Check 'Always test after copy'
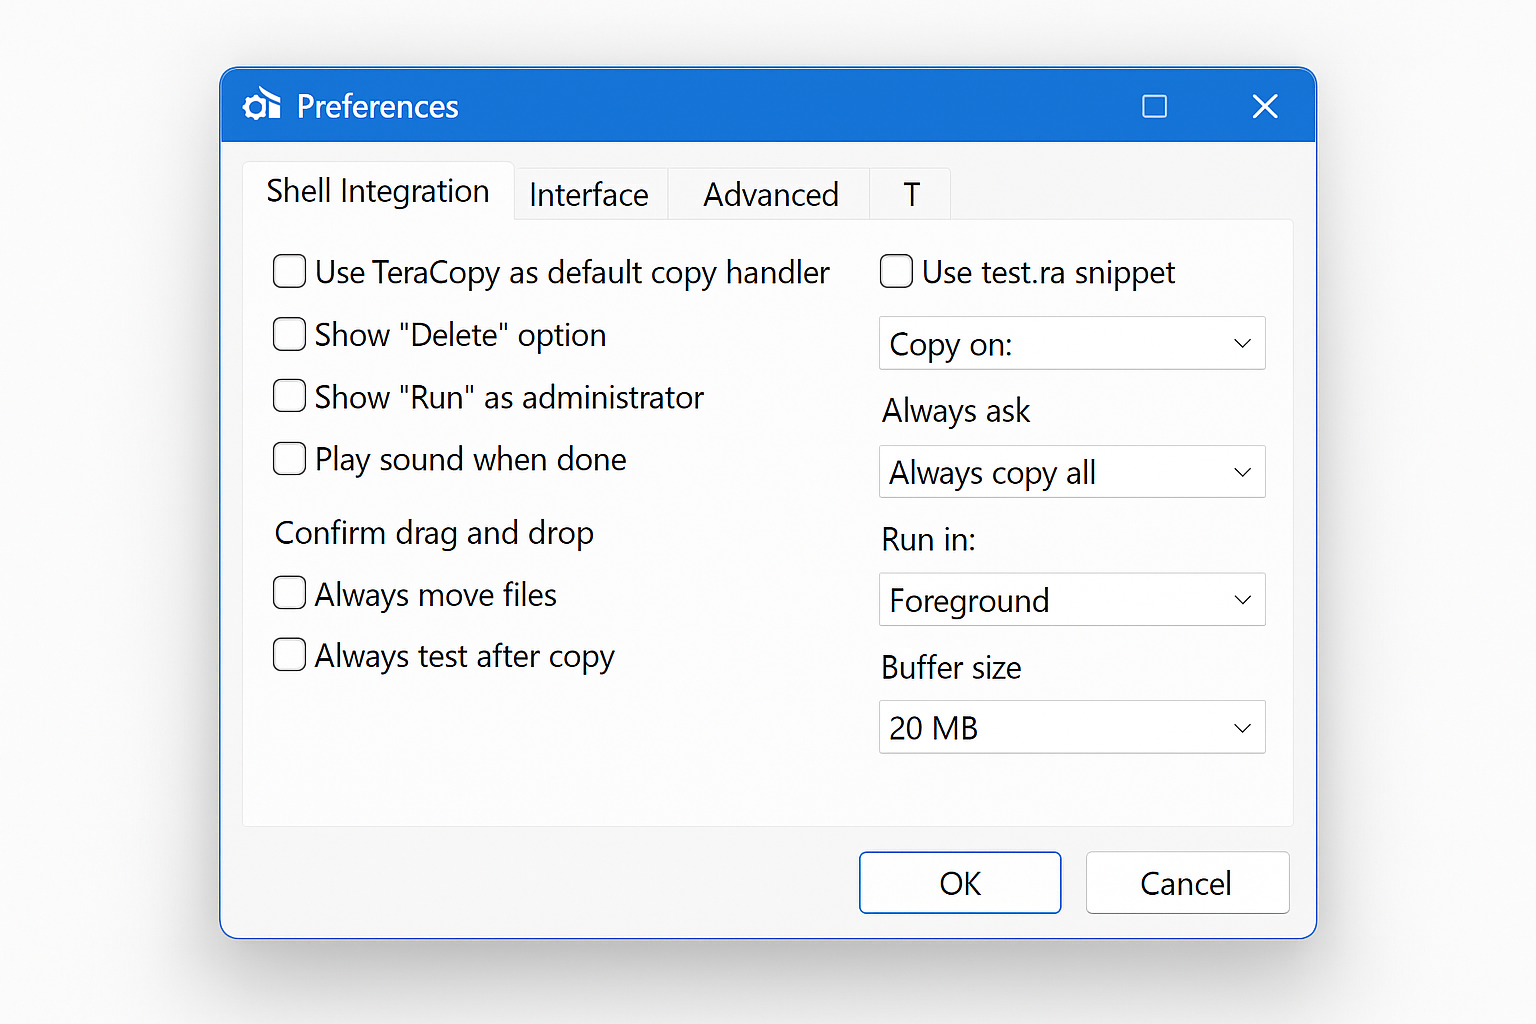1536x1024 pixels. click(x=289, y=655)
